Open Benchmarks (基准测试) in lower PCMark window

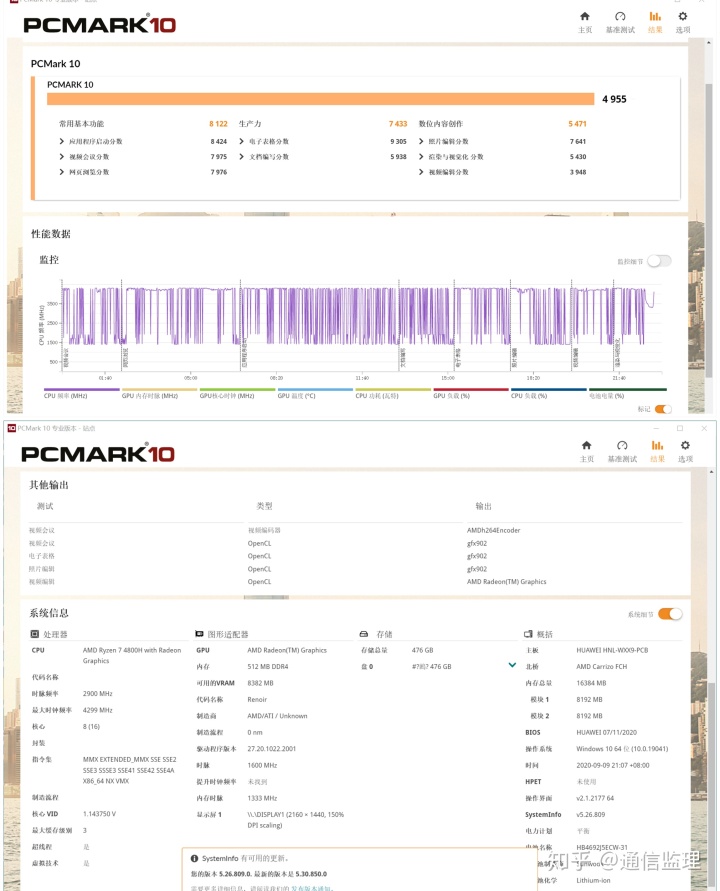click(622, 451)
